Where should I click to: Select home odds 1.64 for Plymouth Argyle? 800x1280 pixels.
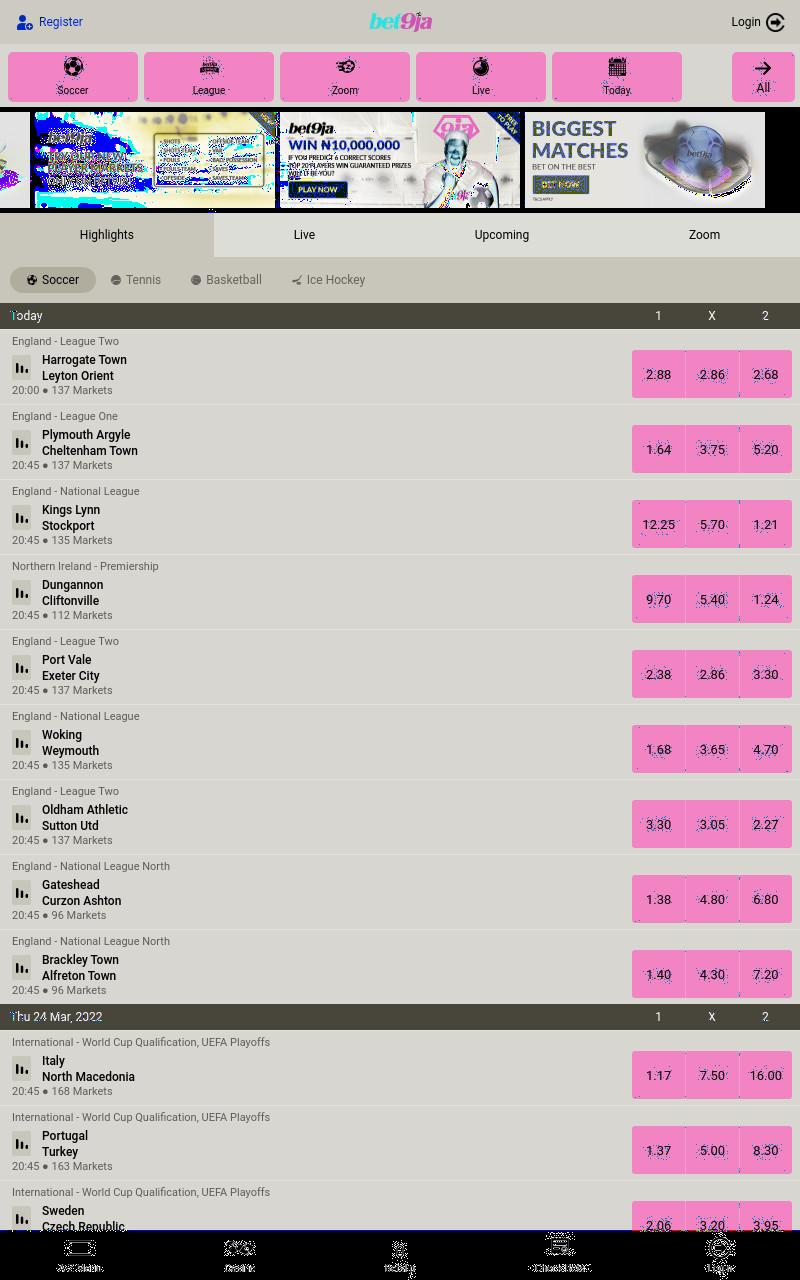click(658, 449)
